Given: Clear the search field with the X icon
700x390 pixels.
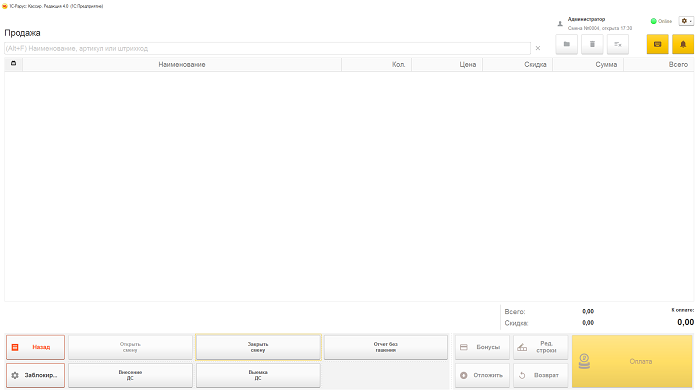Looking at the screenshot, I should [538, 48].
